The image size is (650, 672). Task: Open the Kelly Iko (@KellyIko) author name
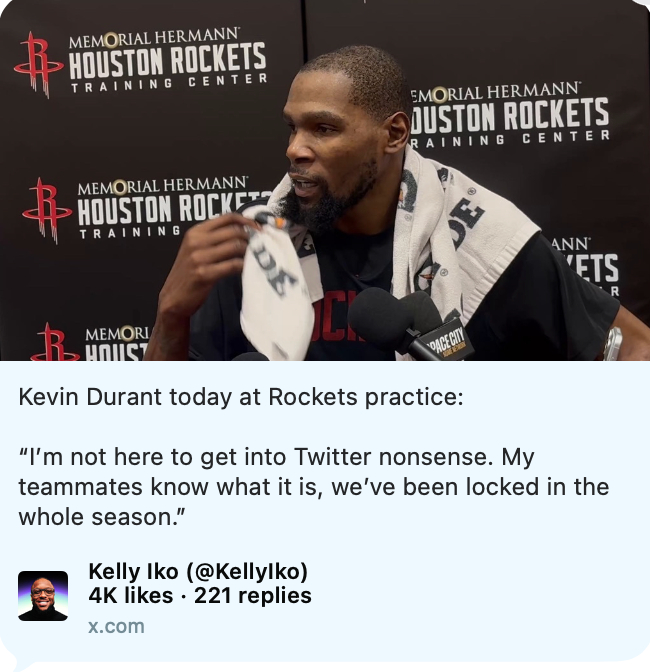[x=198, y=571]
